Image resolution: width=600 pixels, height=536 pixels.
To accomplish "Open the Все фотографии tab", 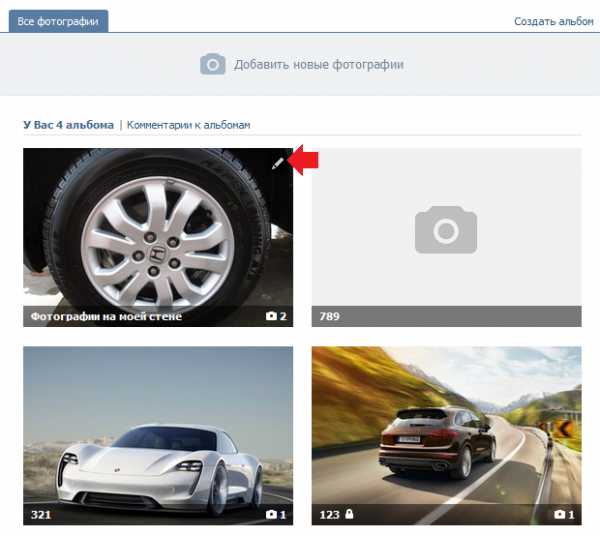I will [58, 21].
